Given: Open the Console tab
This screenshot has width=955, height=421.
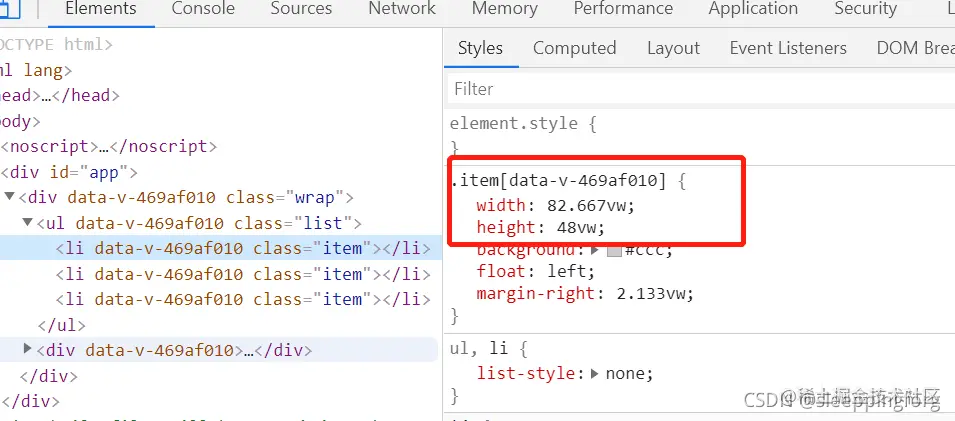Looking at the screenshot, I should [x=203, y=9].
